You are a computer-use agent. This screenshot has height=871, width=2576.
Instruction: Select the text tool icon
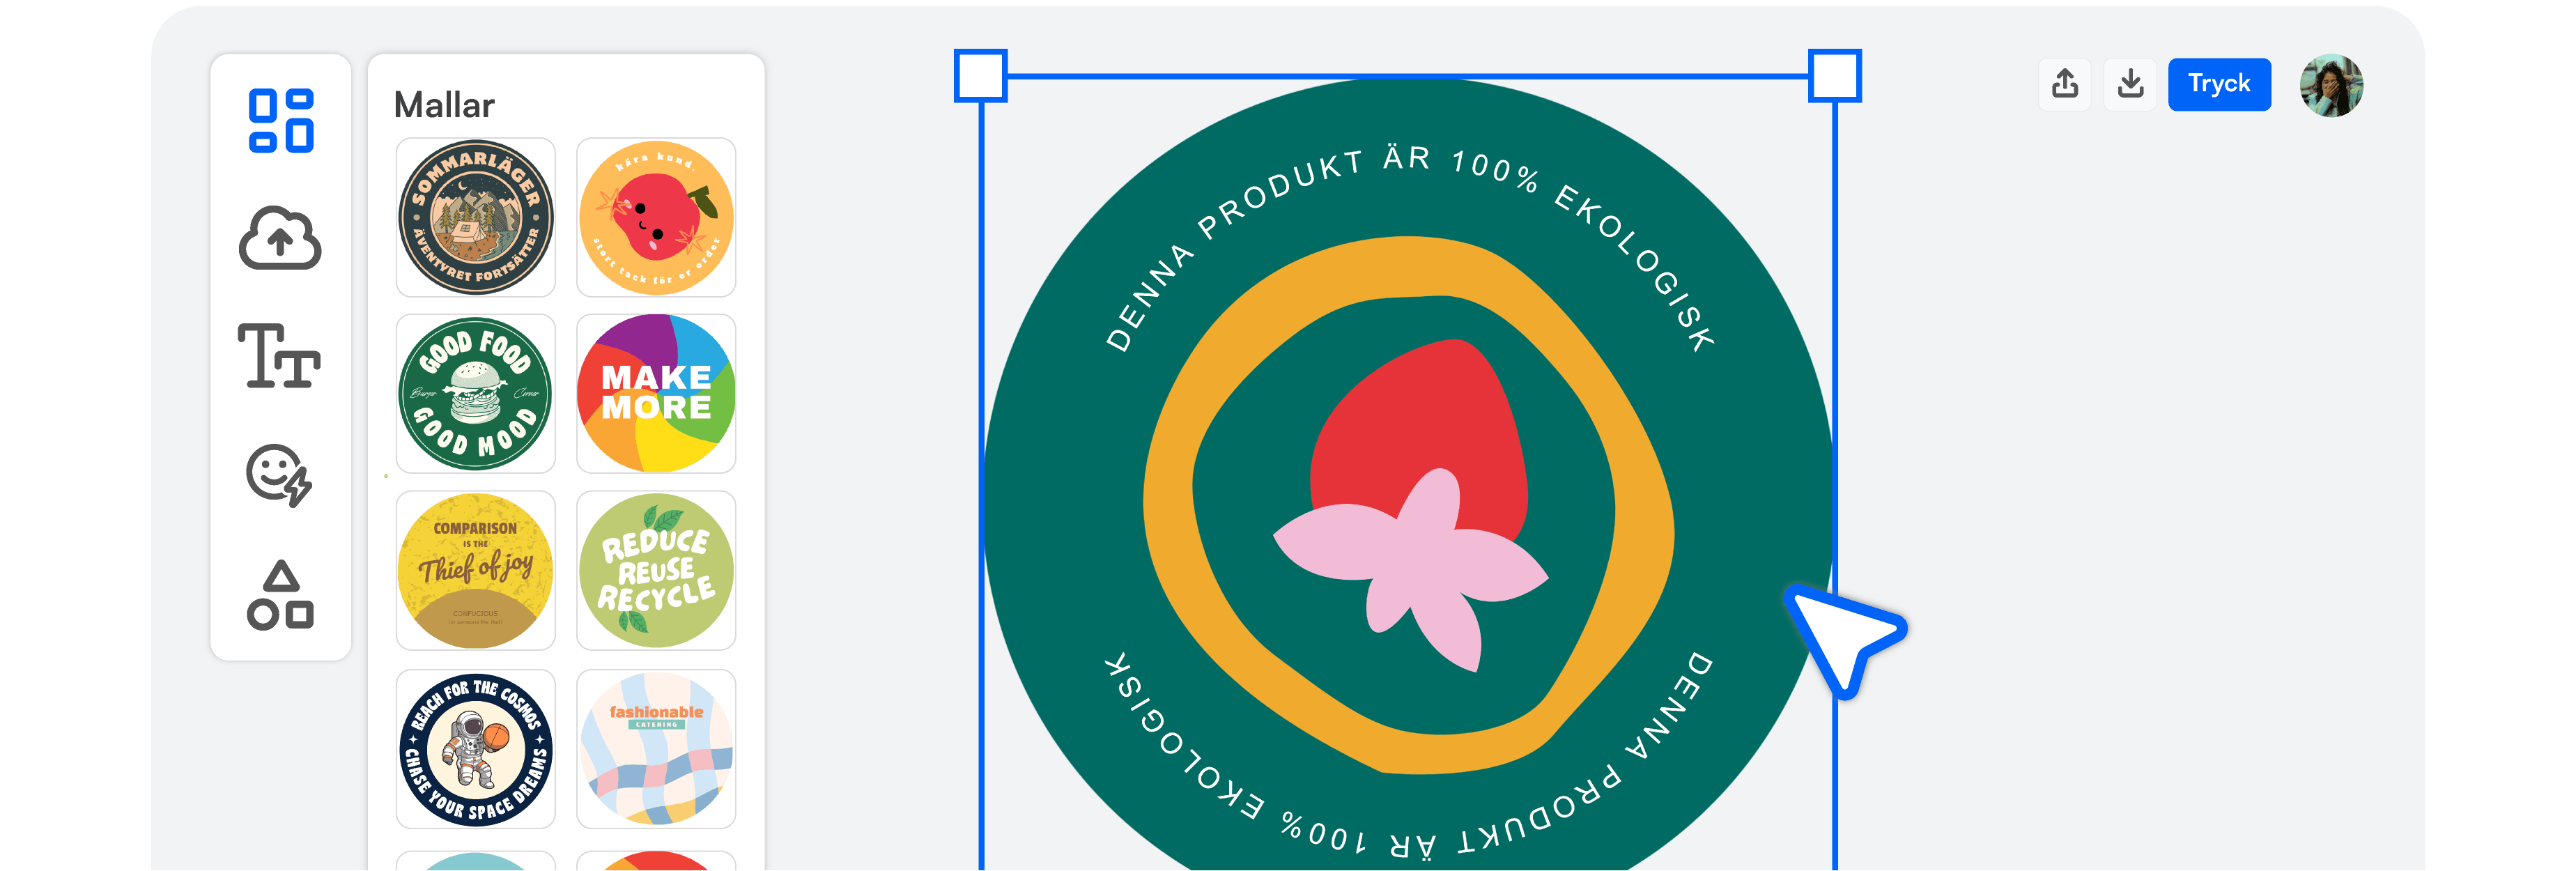[279, 356]
